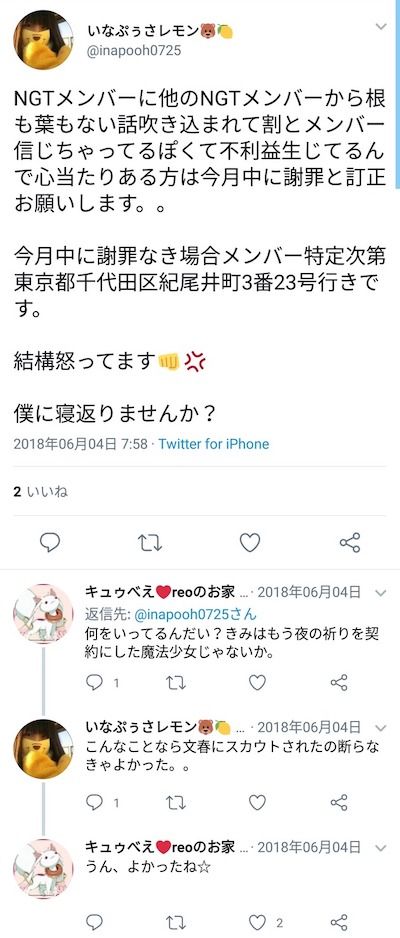
Task: Share the first キュゥべえ reply
Action: (x=339, y=683)
